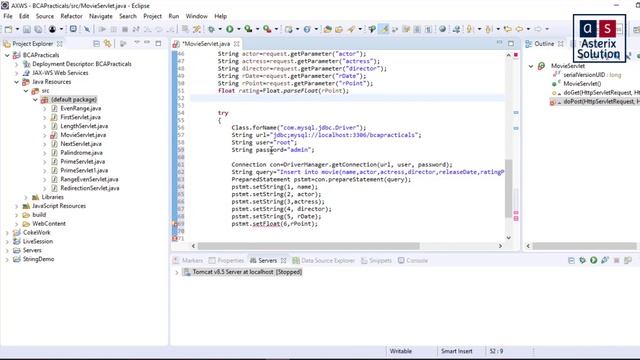This screenshot has height=360, width=640.
Task: Collapse All in Project Explorer
Action: [96, 43]
